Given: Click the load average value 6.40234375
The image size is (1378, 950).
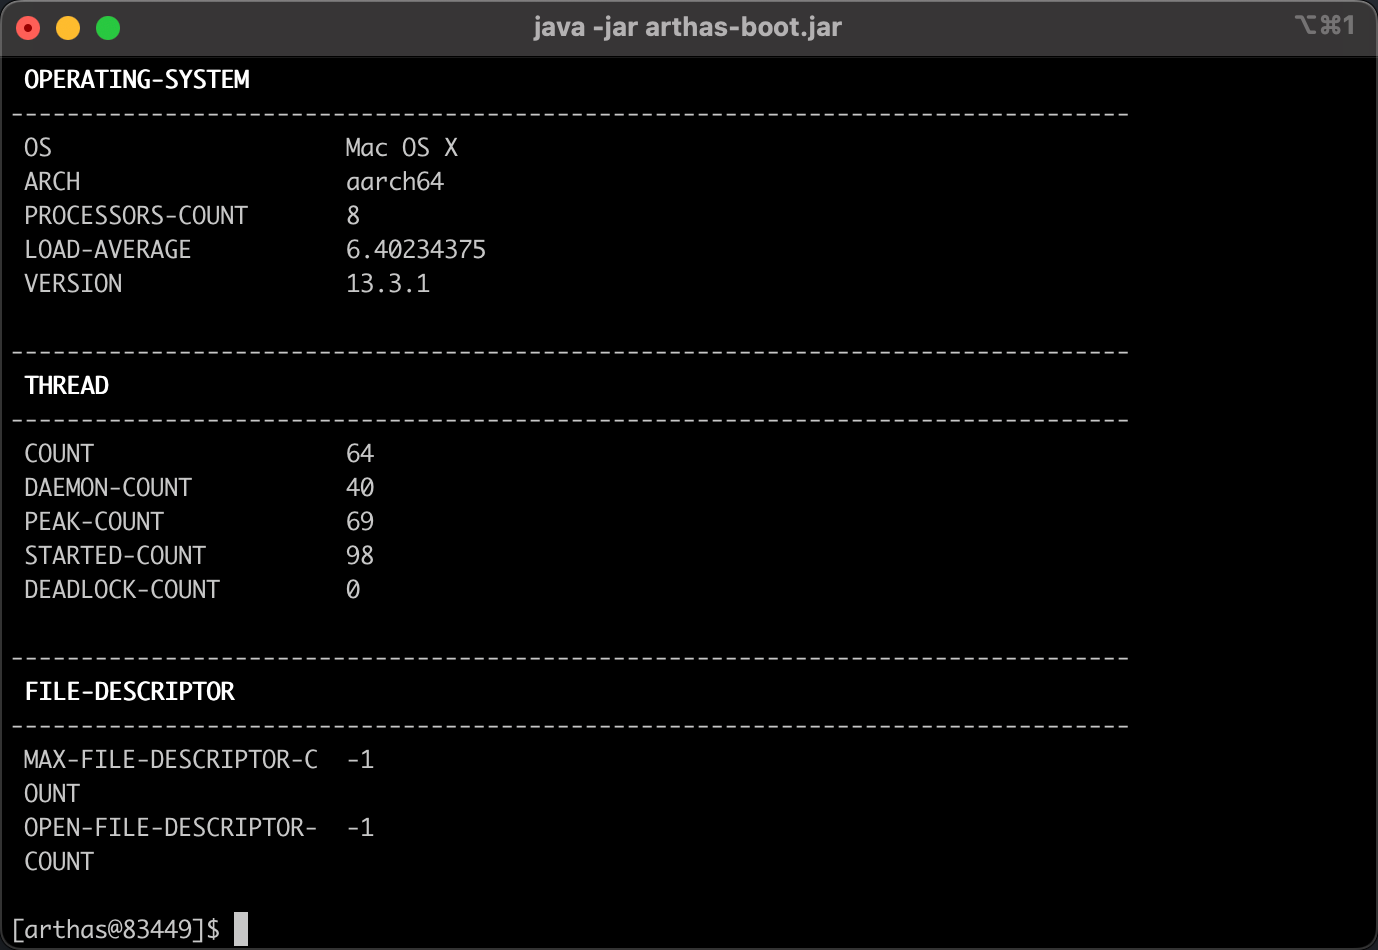Looking at the screenshot, I should (x=416, y=250).
